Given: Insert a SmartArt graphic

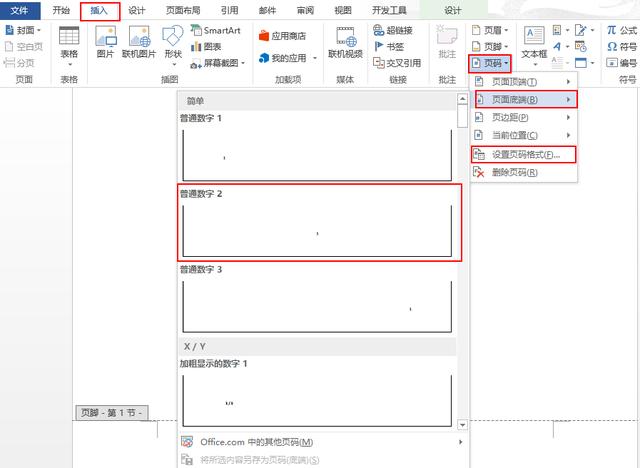Looking at the screenshot, I should tap(216, 30).
